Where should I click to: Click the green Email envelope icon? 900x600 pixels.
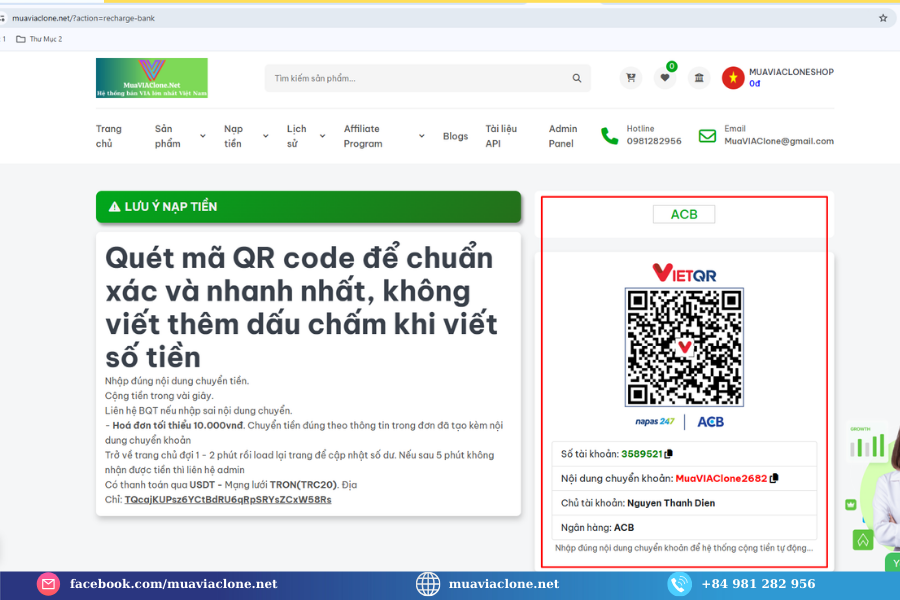click(707, 136)
